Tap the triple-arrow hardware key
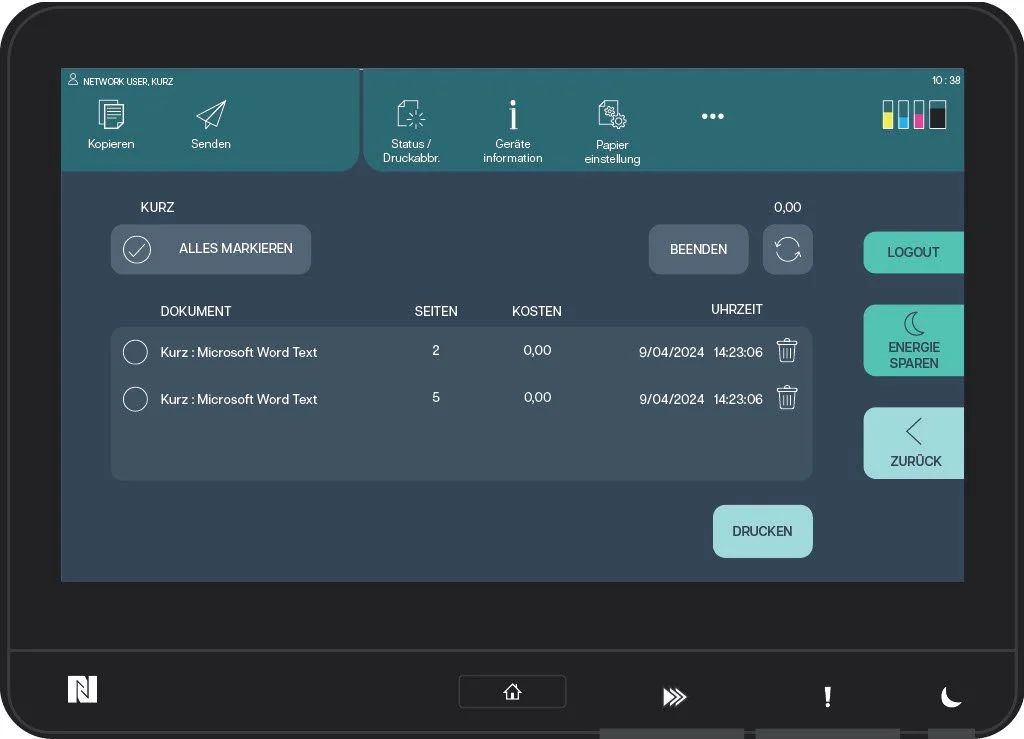Screen dimensions: 1024x739 pyautogui.click(x=674, y=697)
